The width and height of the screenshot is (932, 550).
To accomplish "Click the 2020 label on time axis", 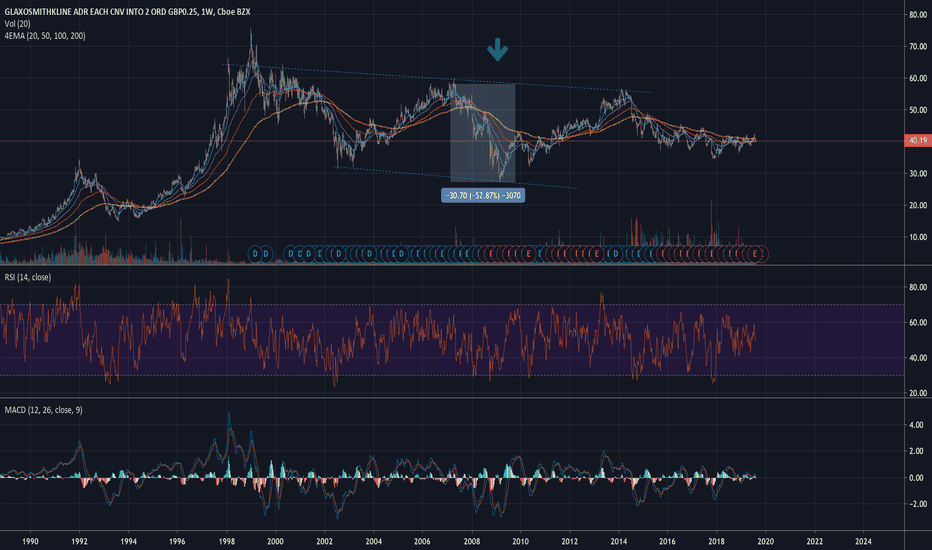I will [766, 541].
